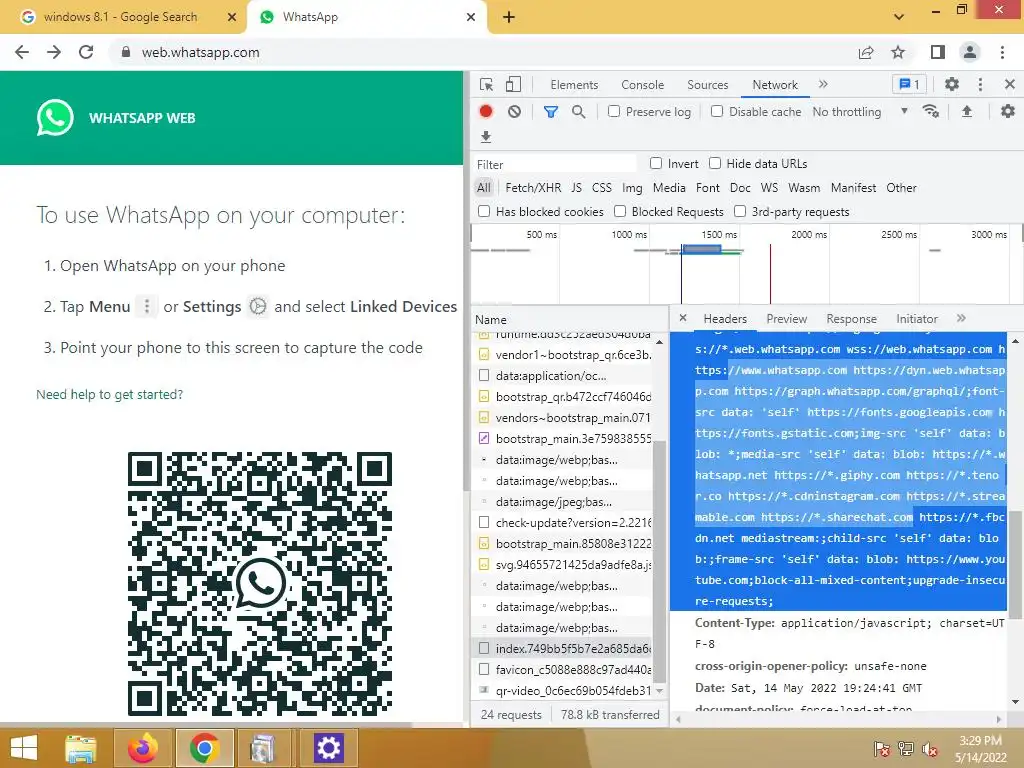The image size is (1024, 768).
Task: Open the Response tab of the request
Action: [x=851, y=319]
